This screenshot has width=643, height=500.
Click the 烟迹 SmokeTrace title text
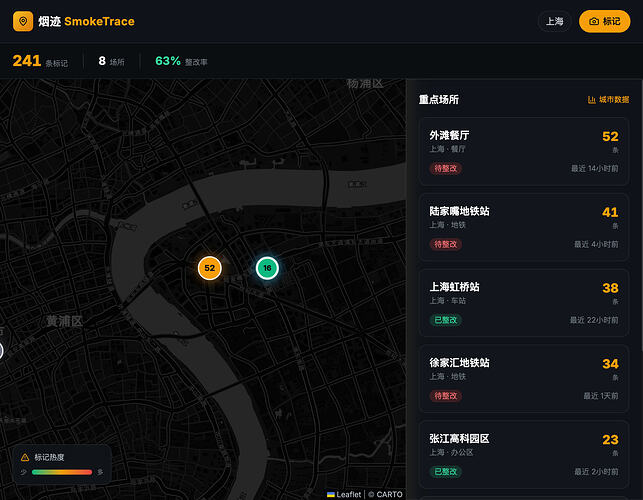click(x=87, y=21)
